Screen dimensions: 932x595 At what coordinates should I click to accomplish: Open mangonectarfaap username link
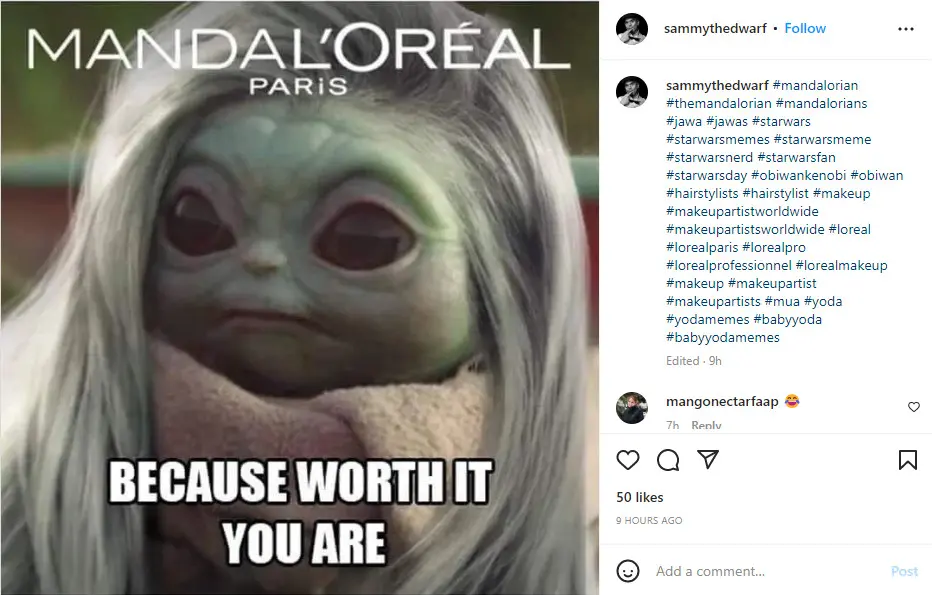coord(722,402)
